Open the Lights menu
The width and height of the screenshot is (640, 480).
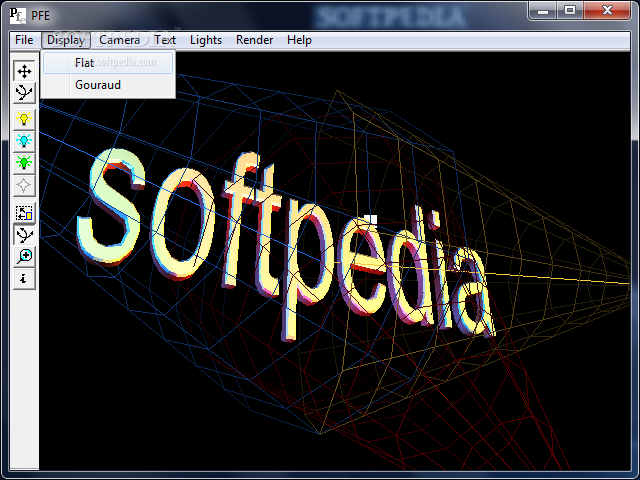pyautogui.click(x=206, y=40)
